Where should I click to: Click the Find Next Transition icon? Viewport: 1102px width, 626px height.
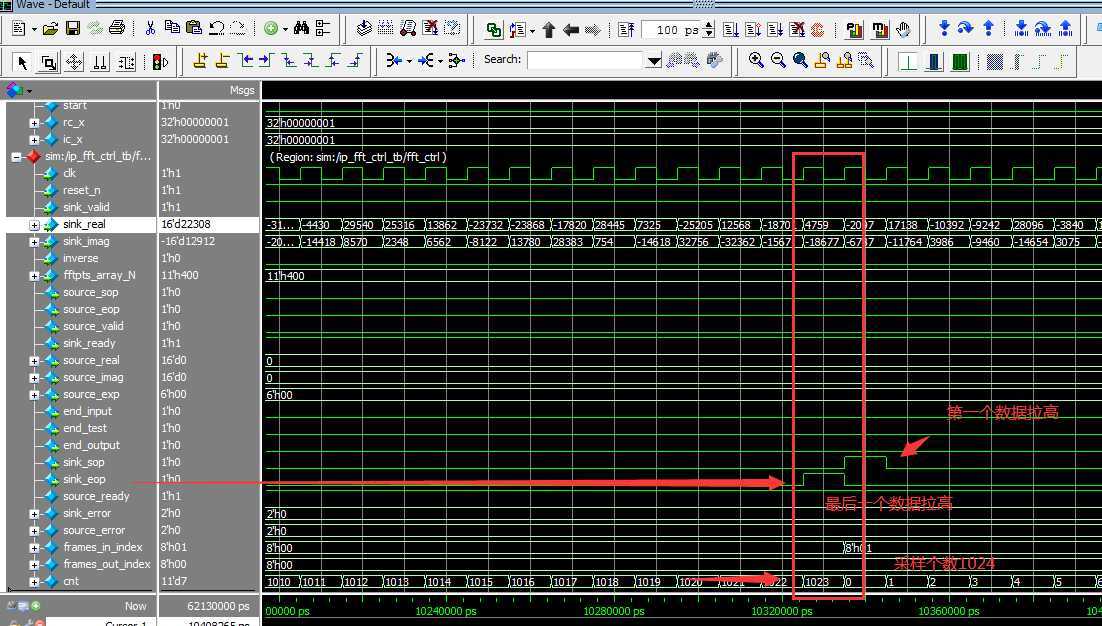tap(266, 62)
